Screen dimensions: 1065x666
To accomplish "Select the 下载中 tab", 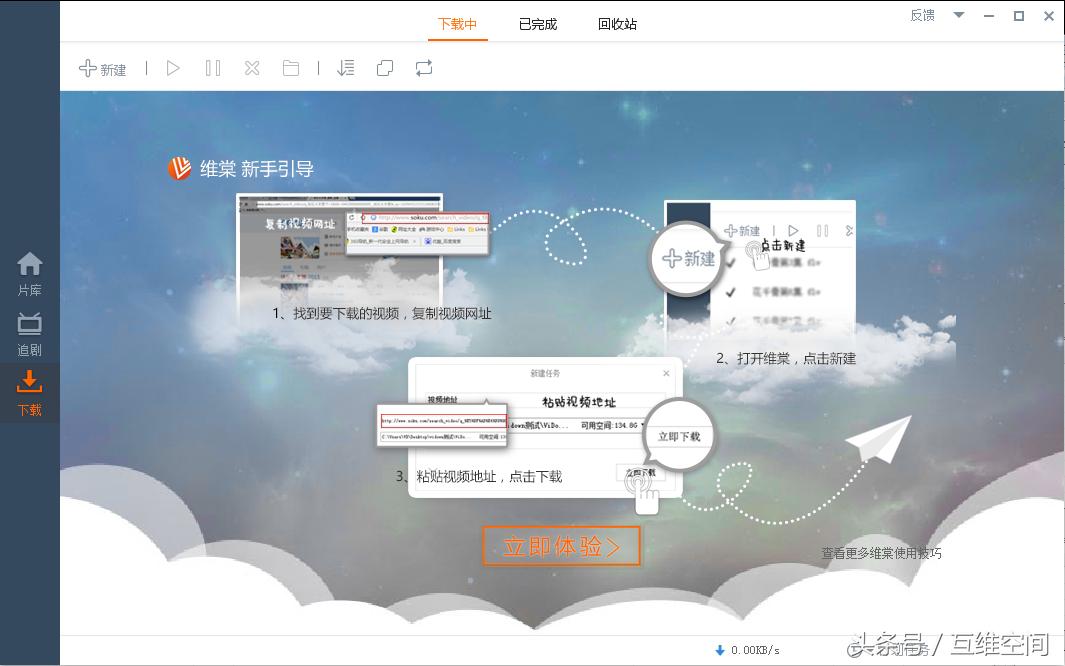I will pos(457,23).
